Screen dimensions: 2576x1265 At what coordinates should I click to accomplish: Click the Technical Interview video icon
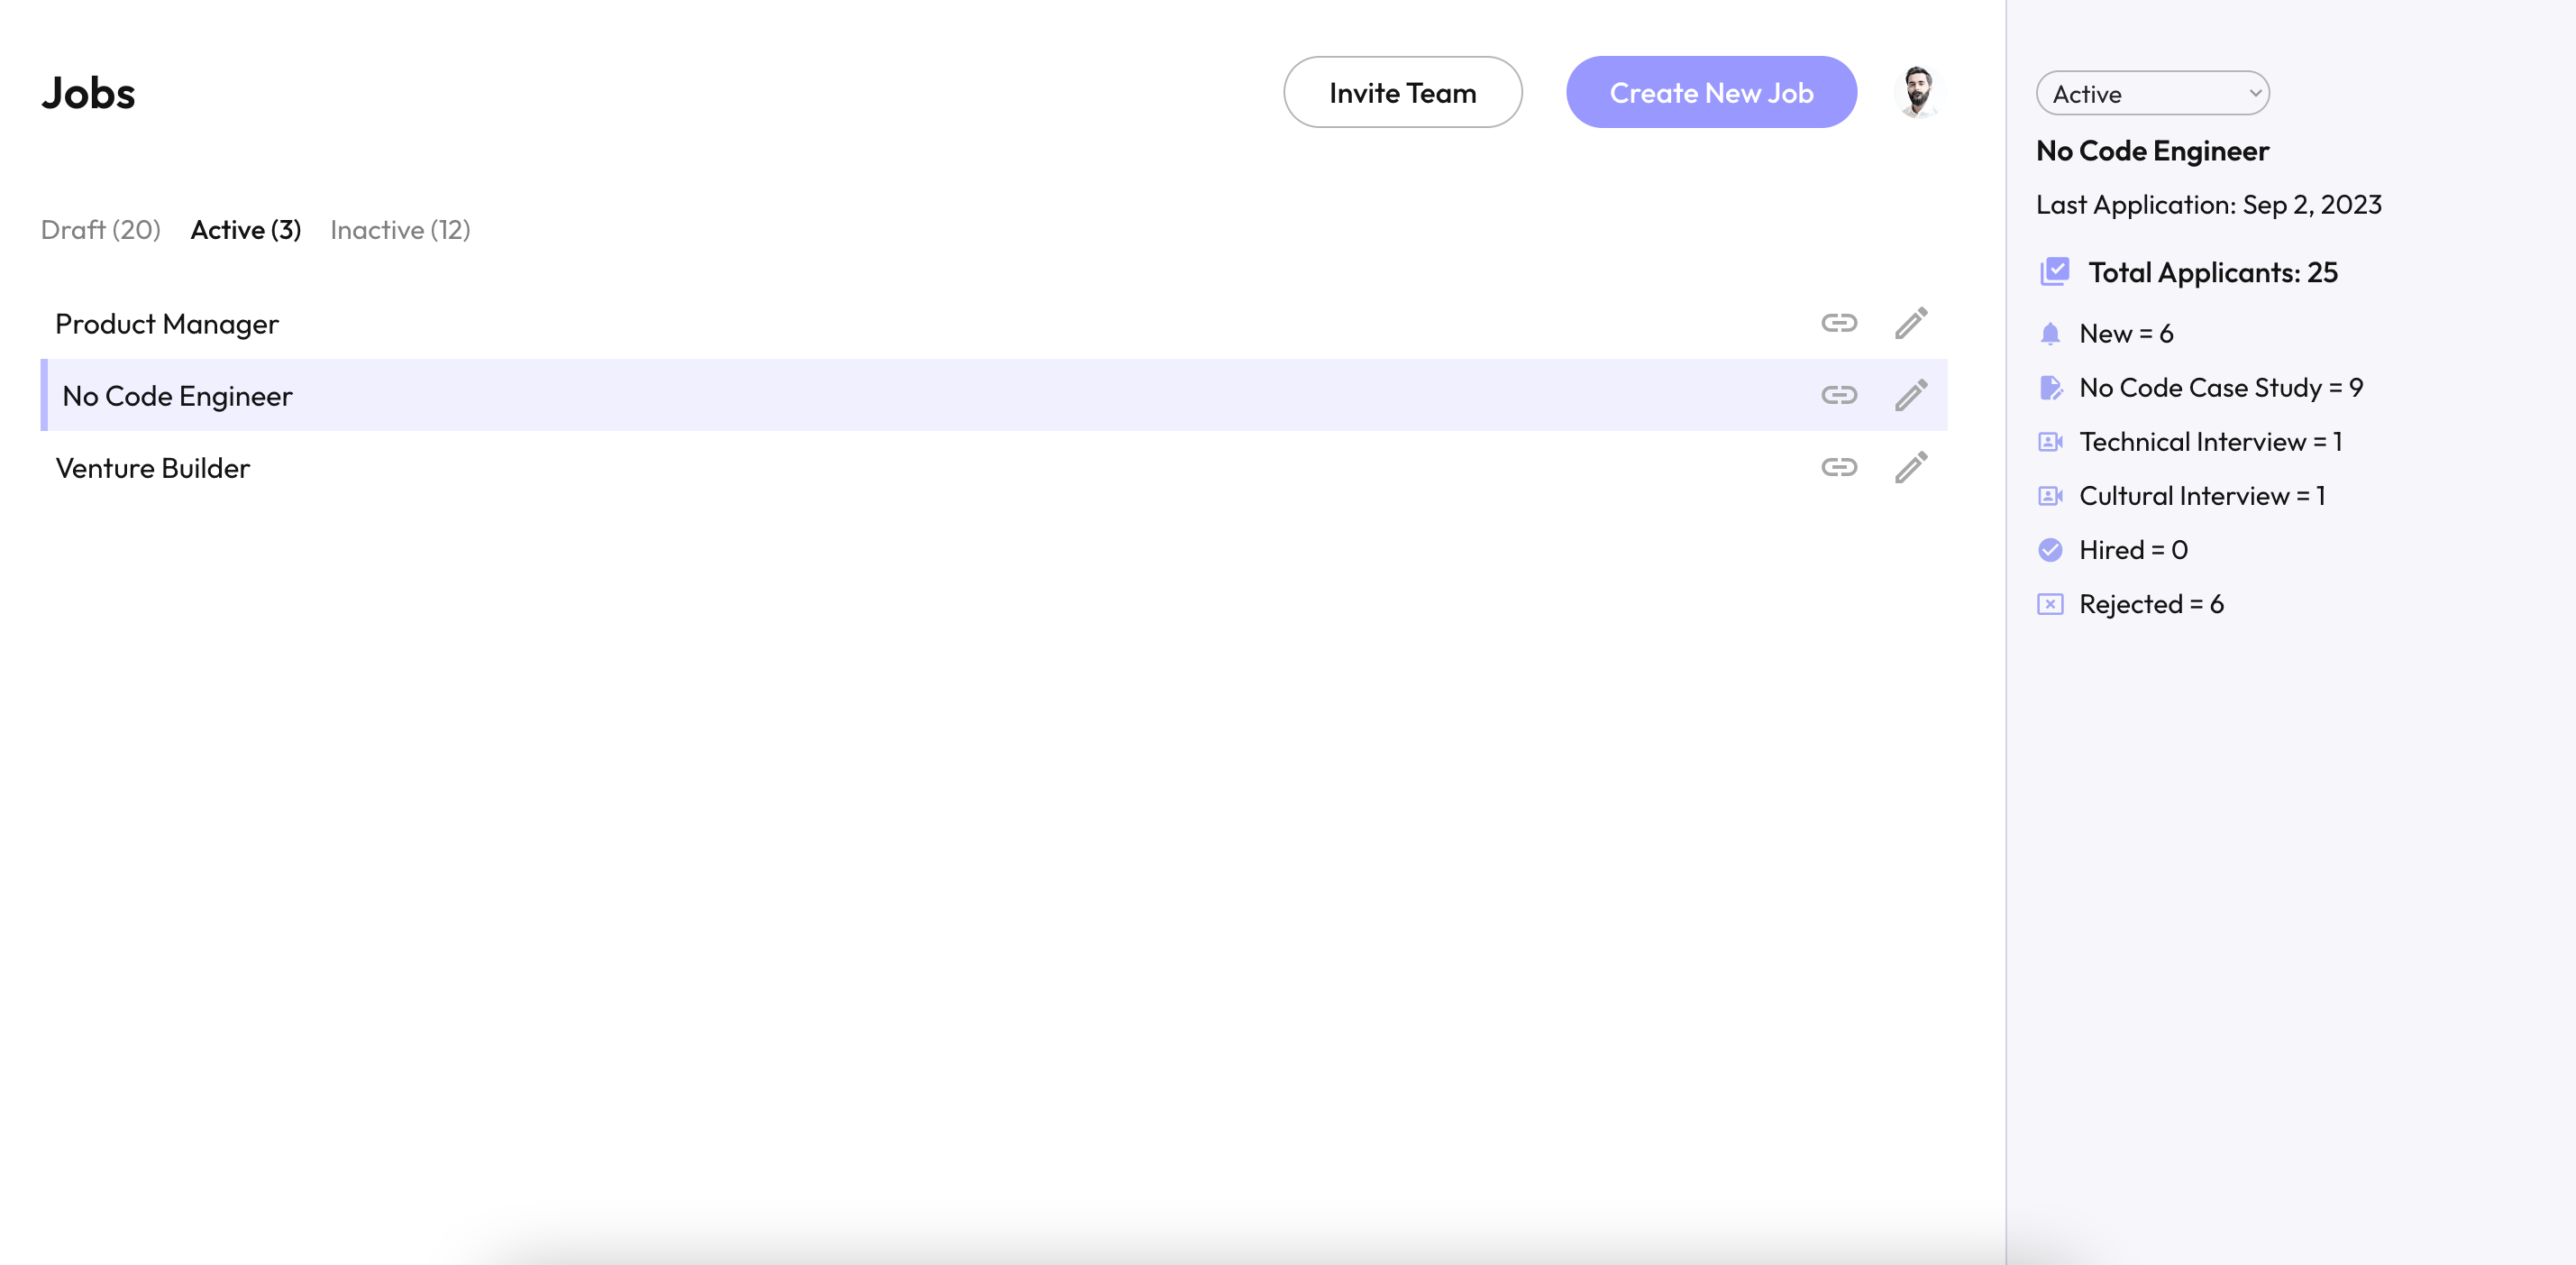click(2050, 442)
